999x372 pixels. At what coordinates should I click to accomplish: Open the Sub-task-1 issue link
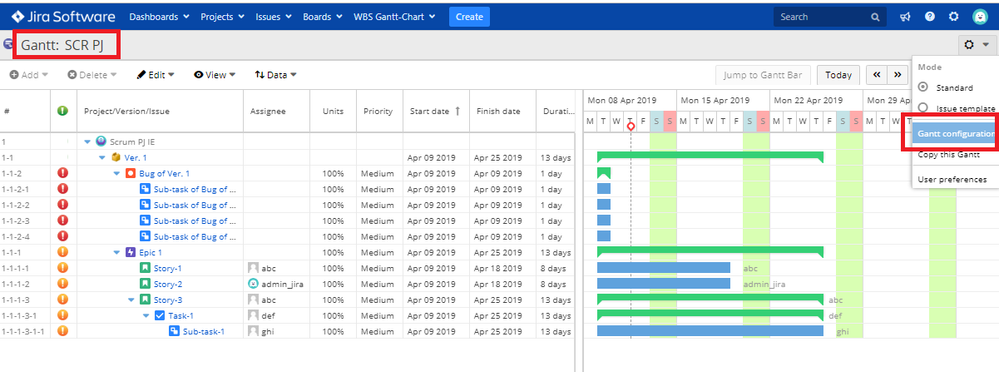pyautogui.click(x=204, y=331)
